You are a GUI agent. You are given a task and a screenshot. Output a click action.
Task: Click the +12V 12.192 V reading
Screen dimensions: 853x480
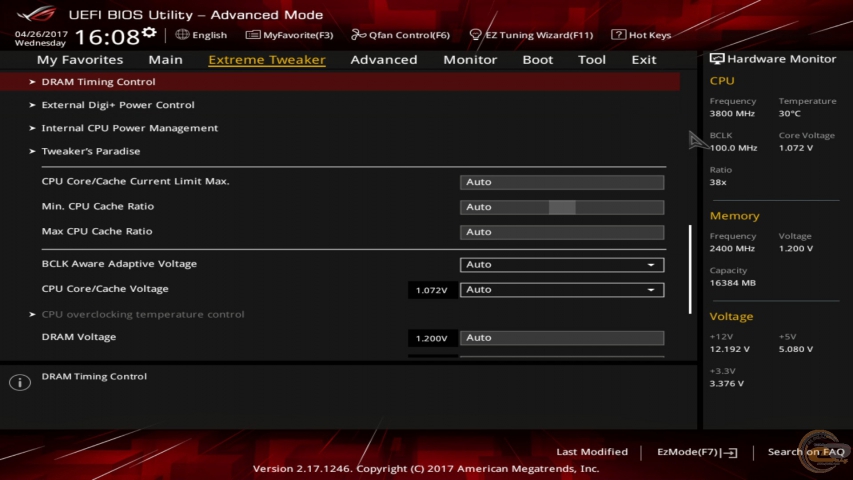(x=730, y=349)
